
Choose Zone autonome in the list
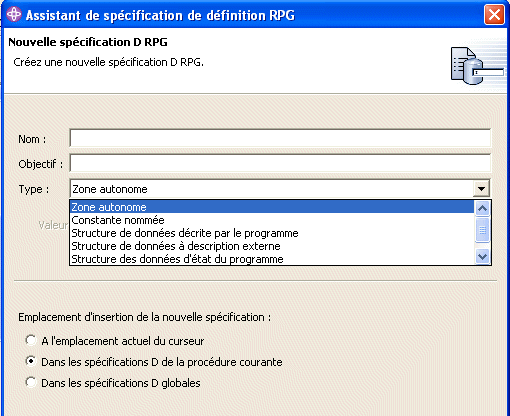click(x=272, y=207)
